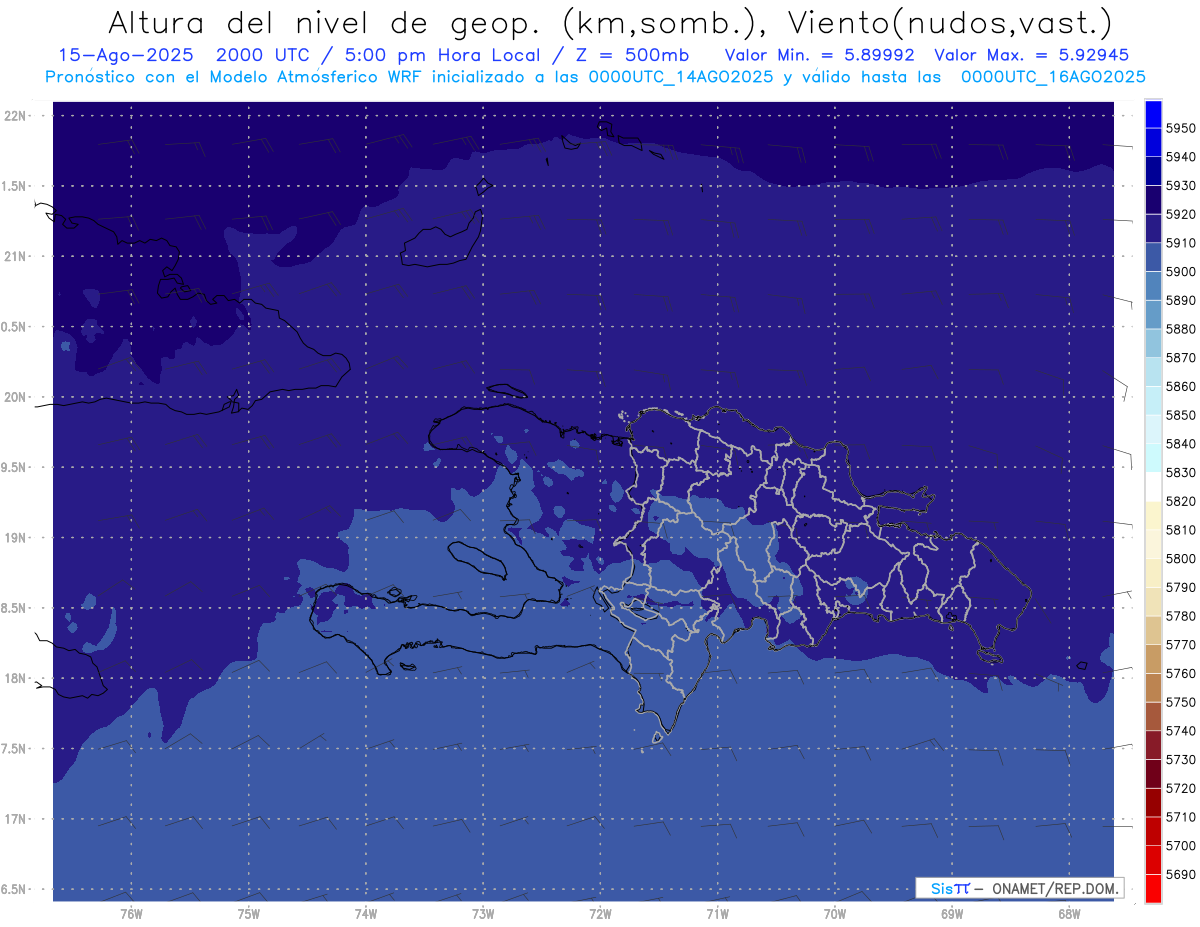Pick the pale yellow swatch between 5820 and 5810
The width and height of the screenshot is (1200, 927).
coord(1152,515)
